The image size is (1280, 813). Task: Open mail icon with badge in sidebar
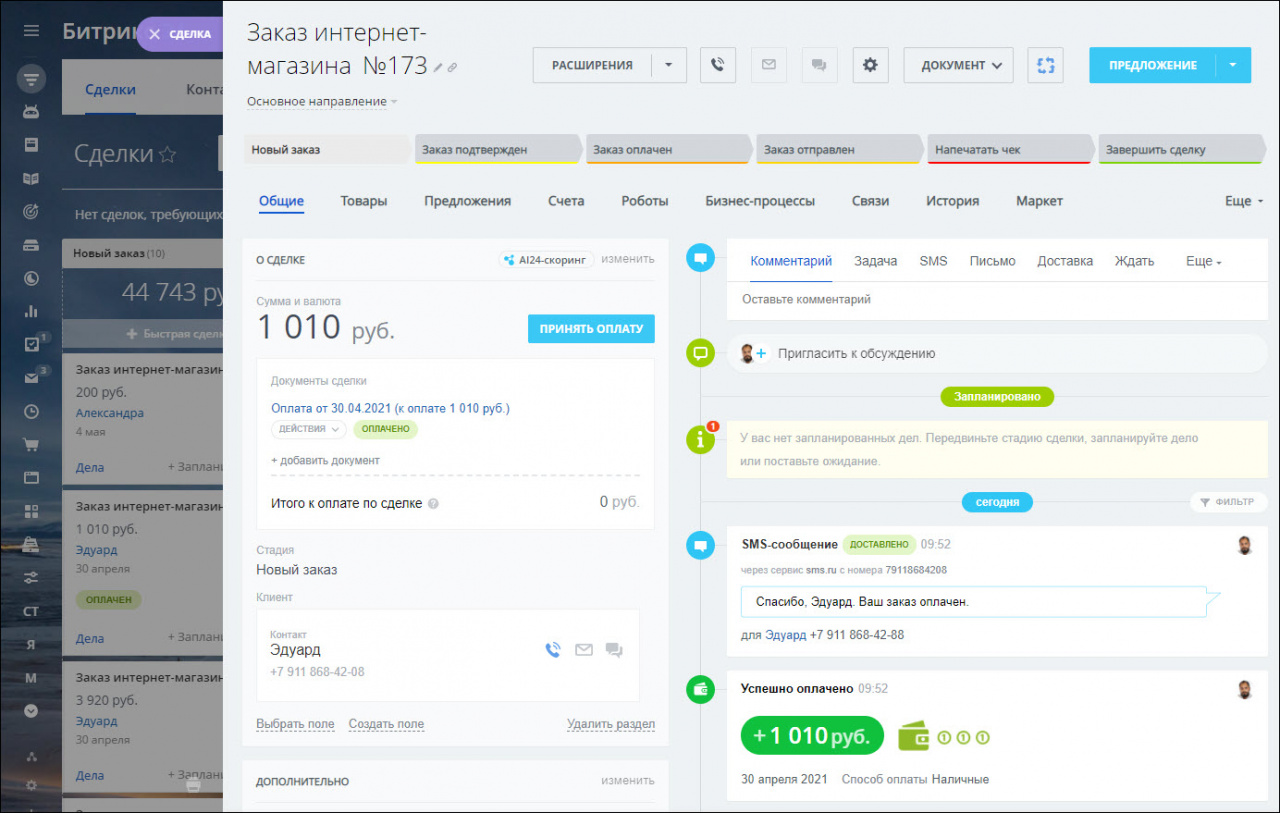(33, 377)
